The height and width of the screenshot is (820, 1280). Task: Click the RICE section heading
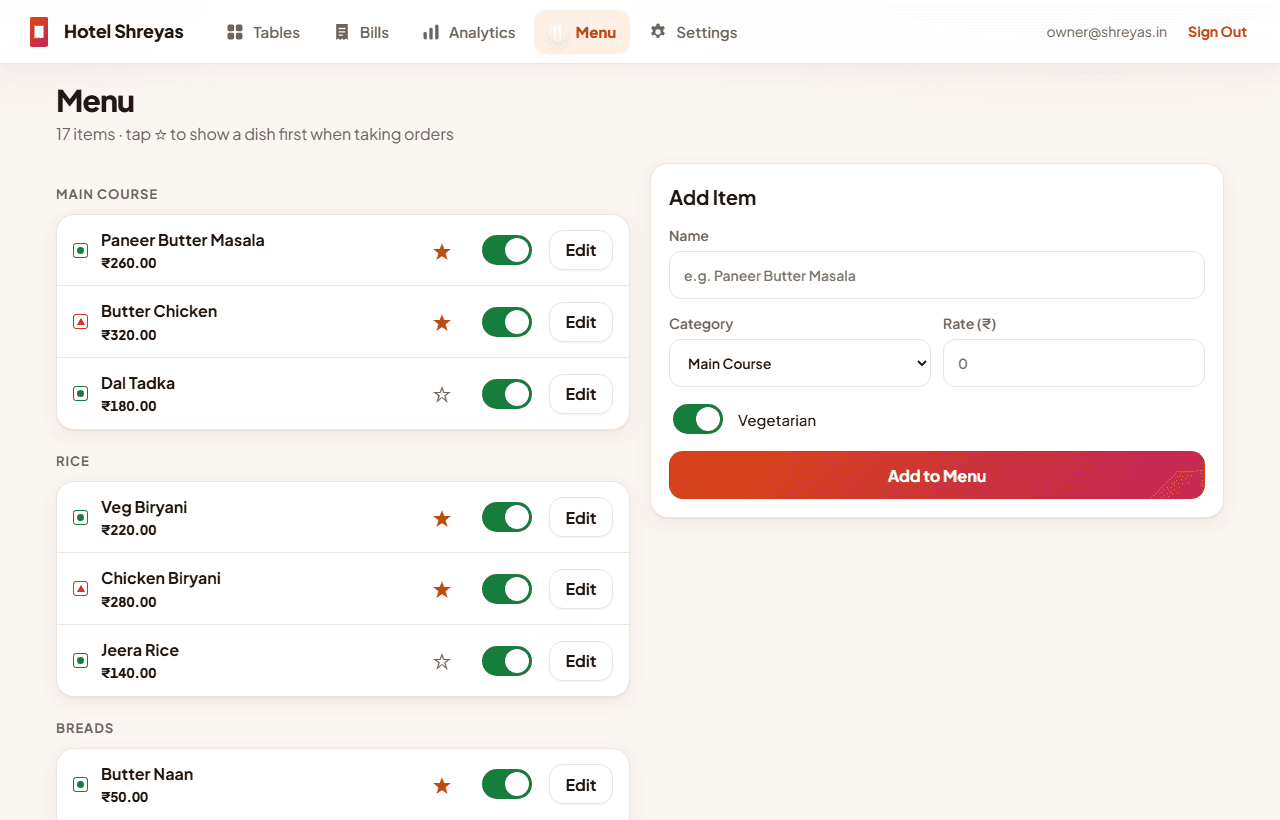tap(73, 461)
